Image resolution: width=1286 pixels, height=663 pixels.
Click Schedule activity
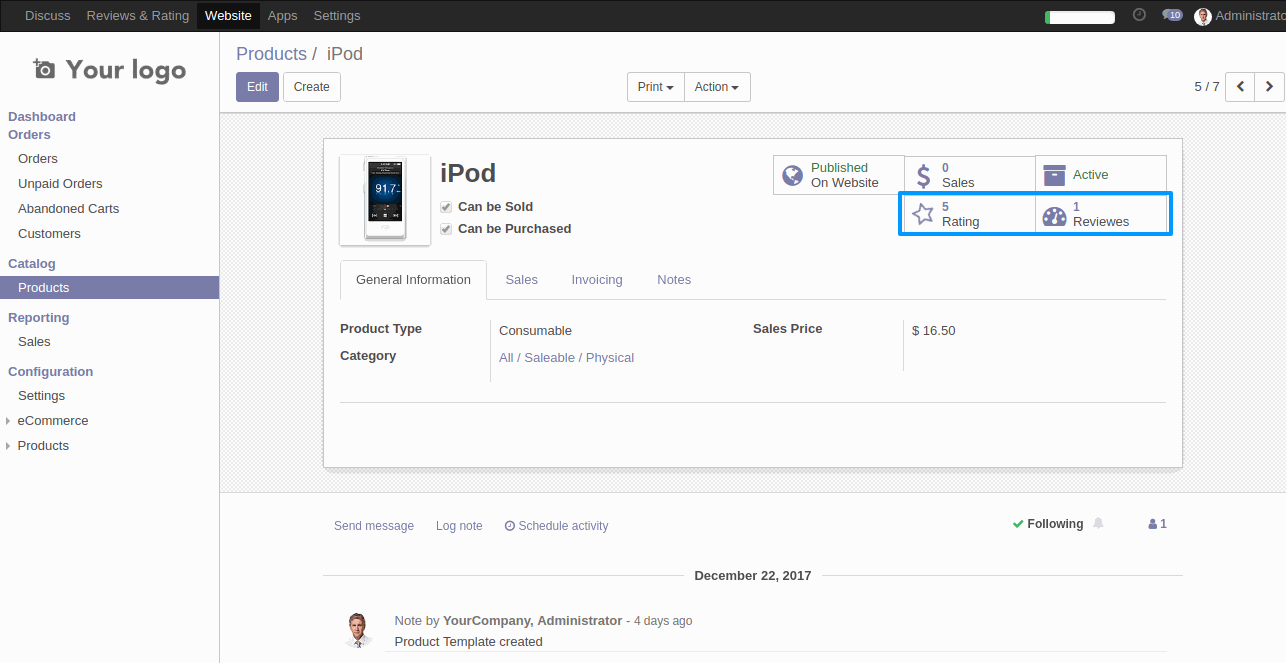point(557,526)
